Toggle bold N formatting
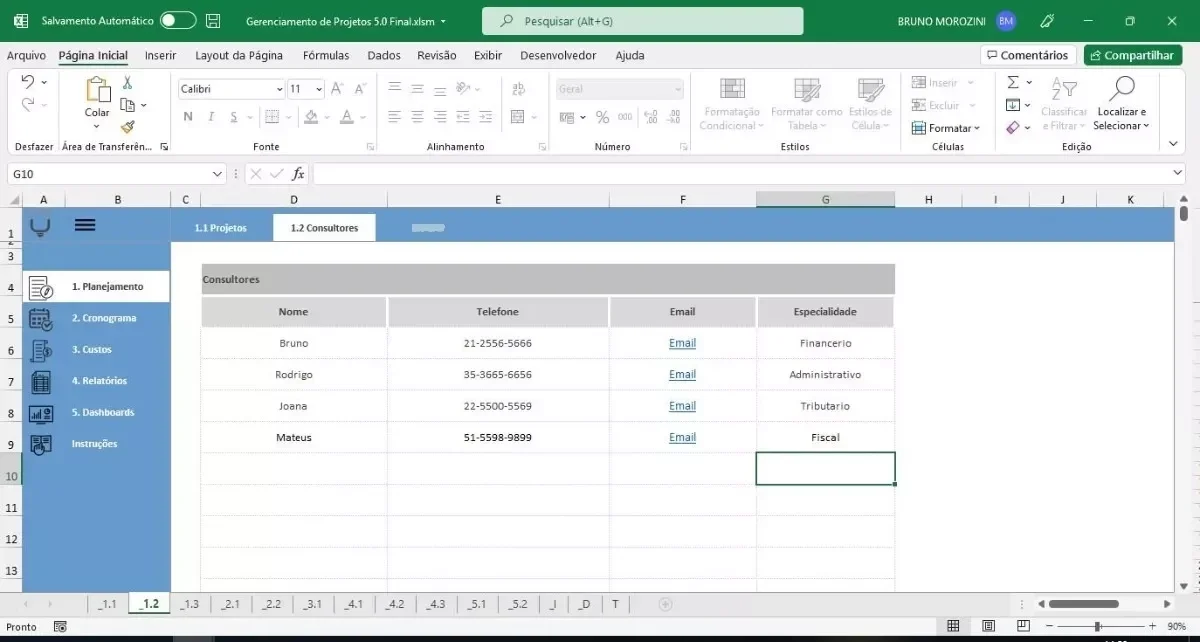This screenshot has width=1200, height=642. (188, 117)
